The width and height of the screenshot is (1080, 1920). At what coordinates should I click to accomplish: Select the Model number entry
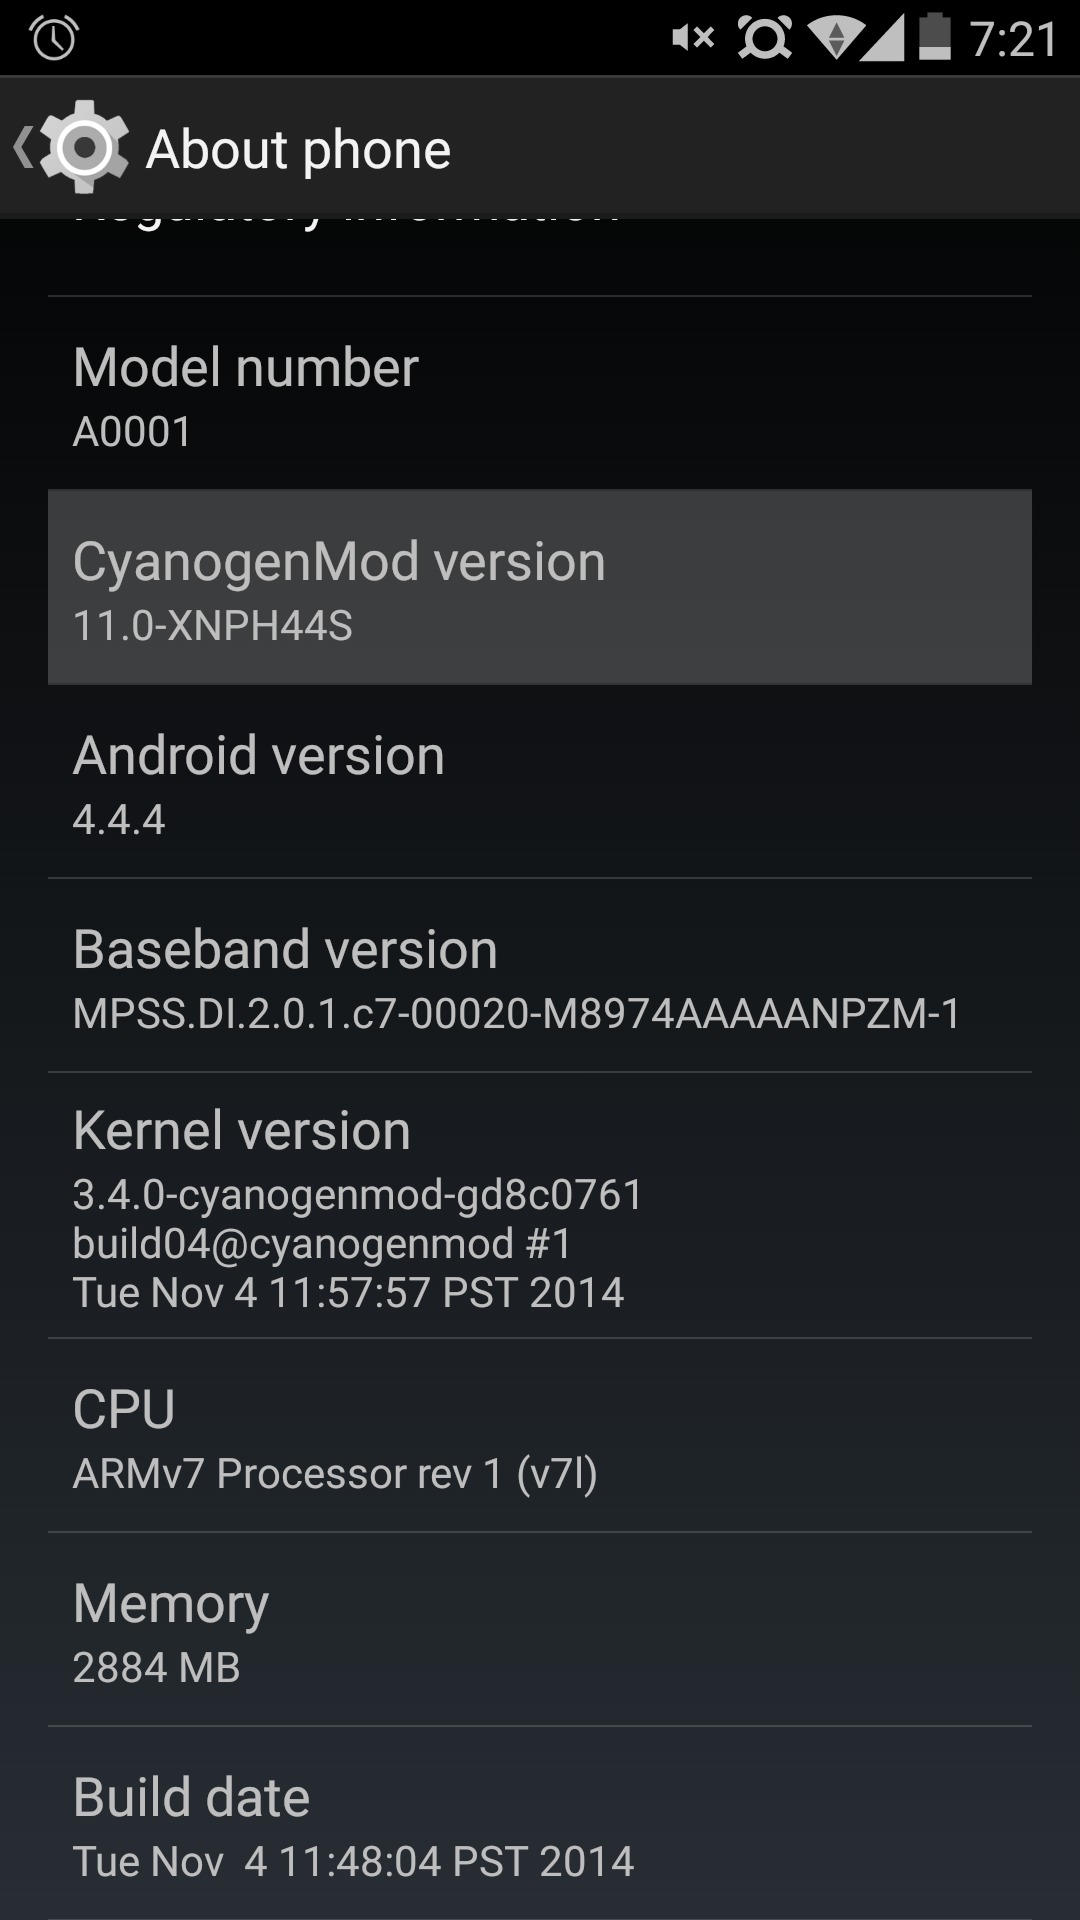pos(540,393)
